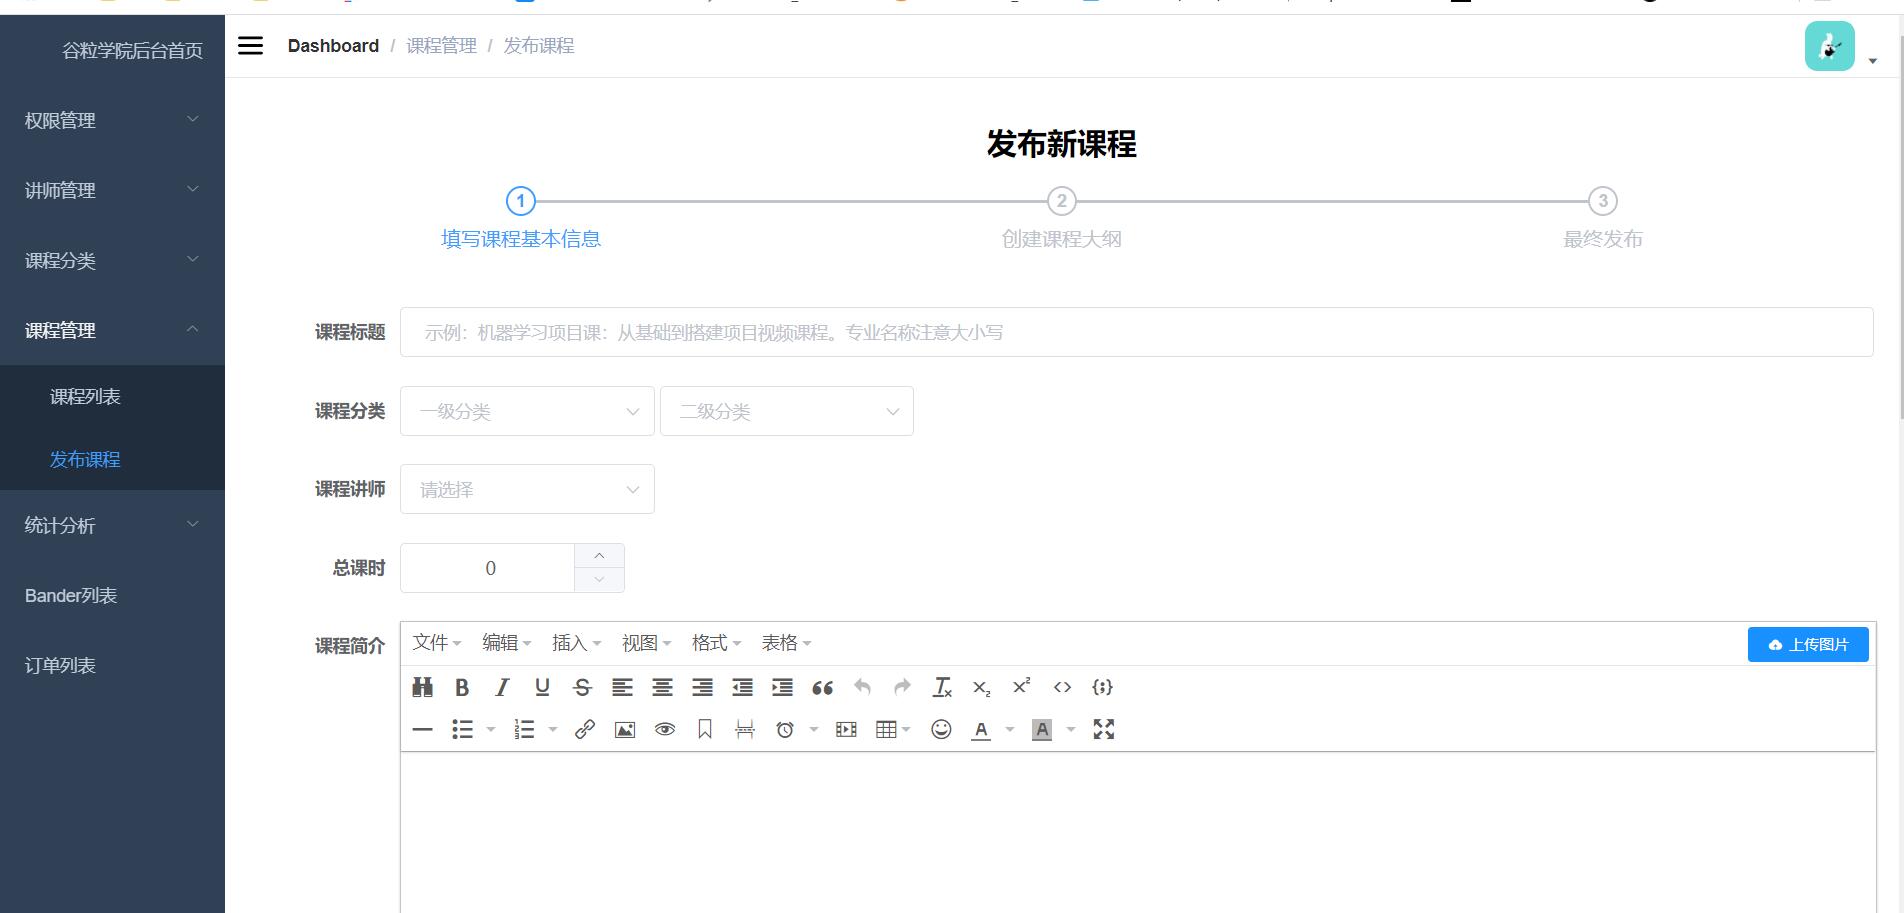This screenshot has height=913, width=1904.
Task: Insert a blockquote
Action: (822, 687)
